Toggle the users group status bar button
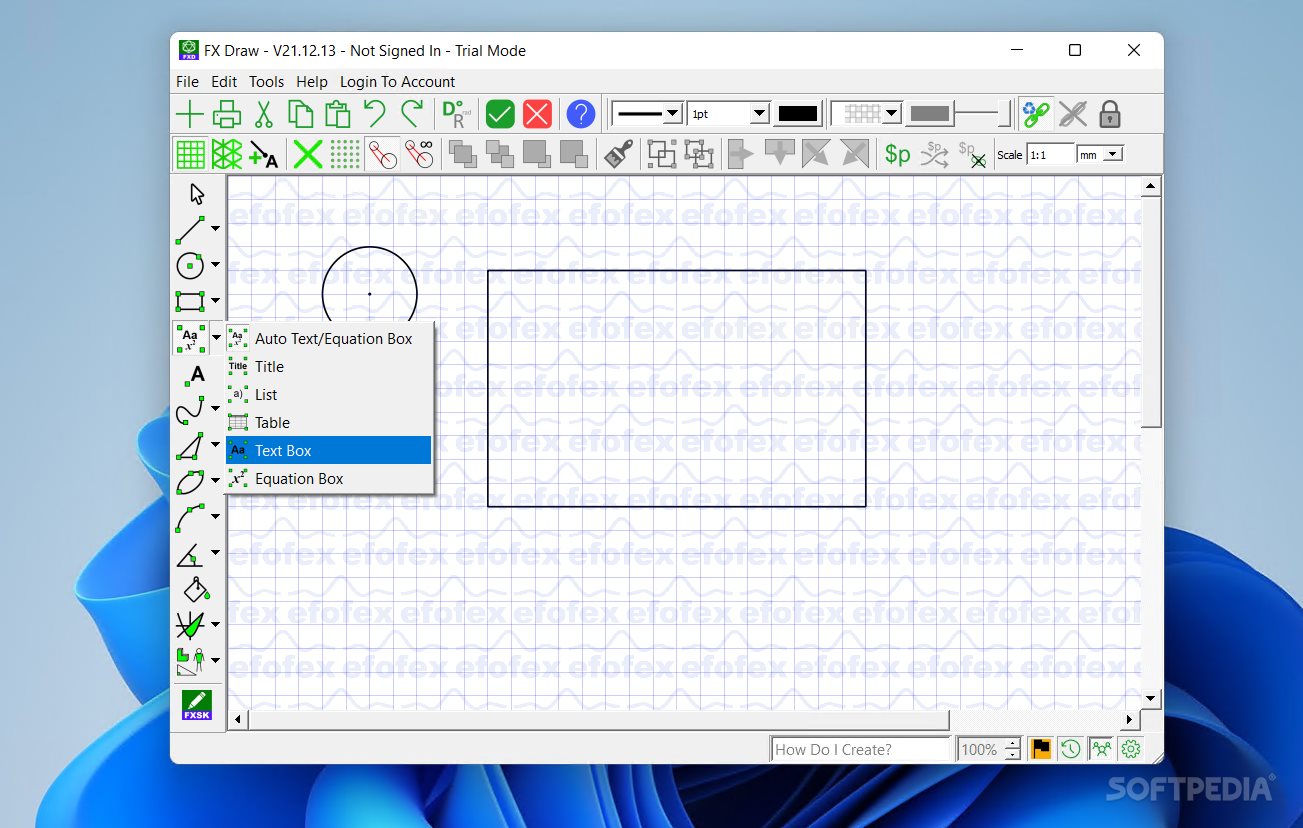Image resolution: width=1303 pixels, height=828 pixels. tap(1101, 749)
